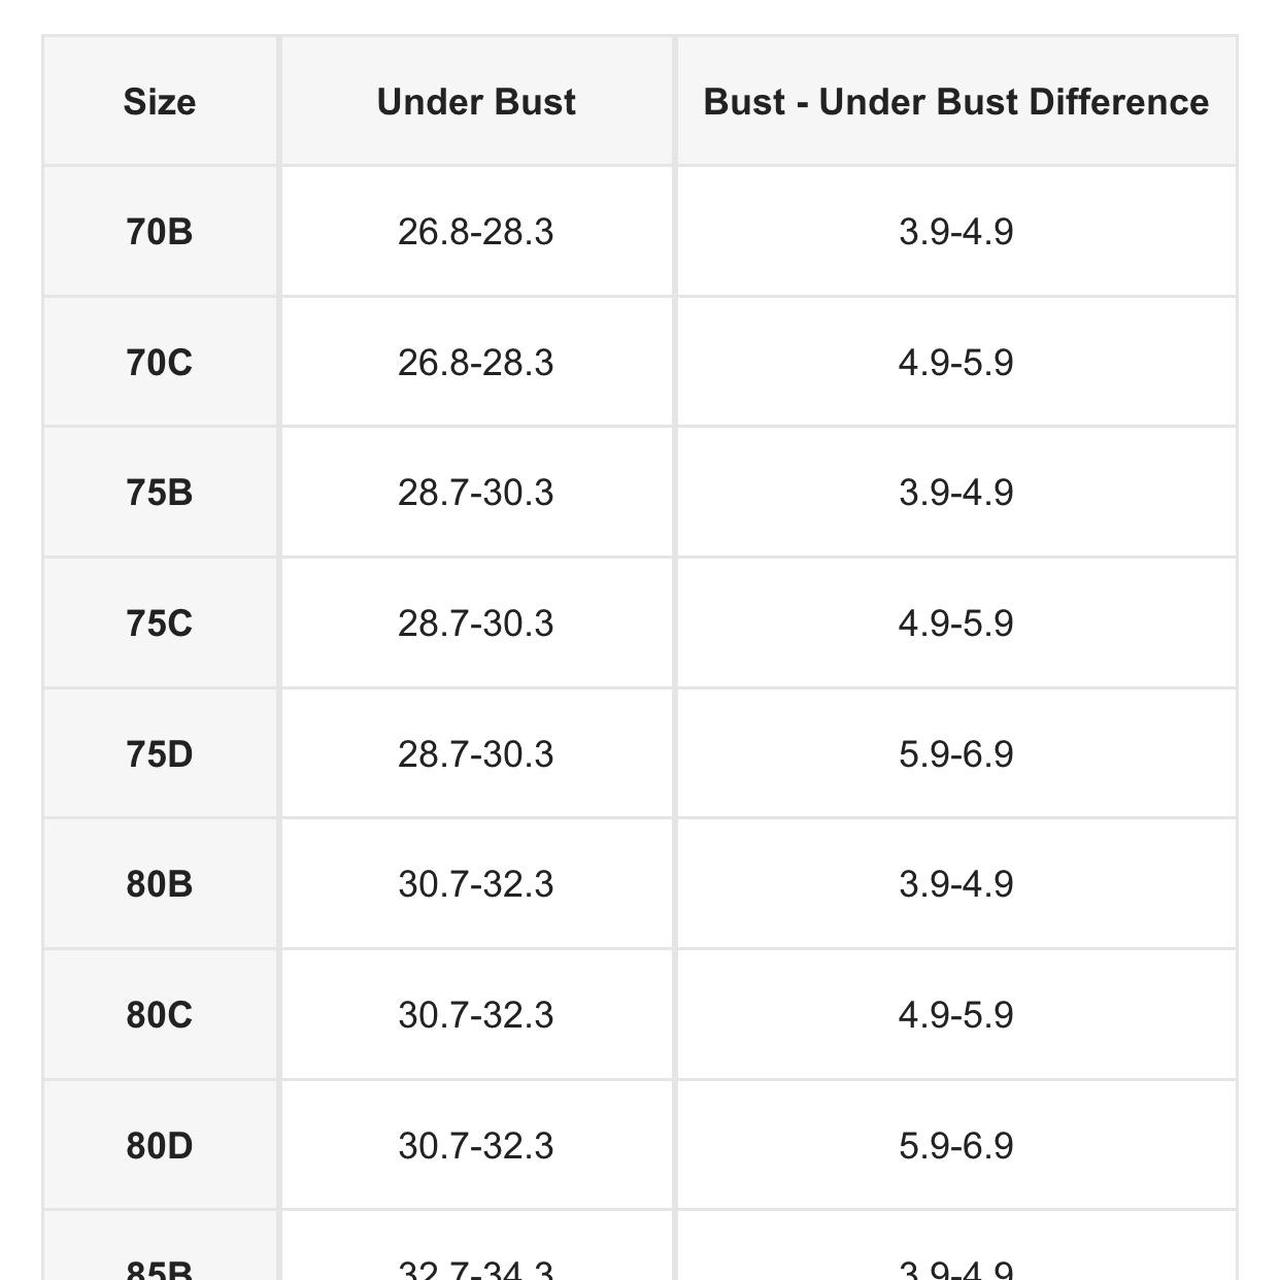1280x1280 pixels.
Task: Select the 75D size cell
Action: coord(159,754)
